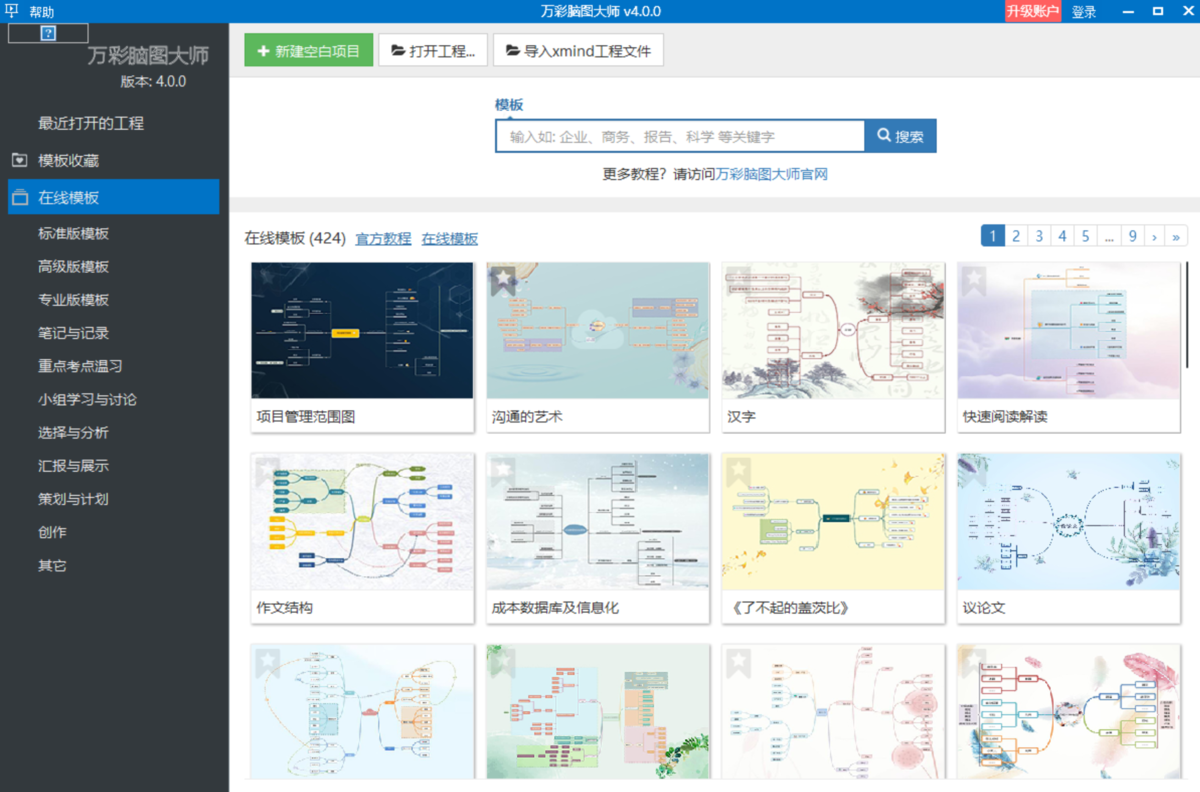The width and height of the screenshot is (1200, 792).
Task: Select 重点考点温习 category
Action: point(80,366)
